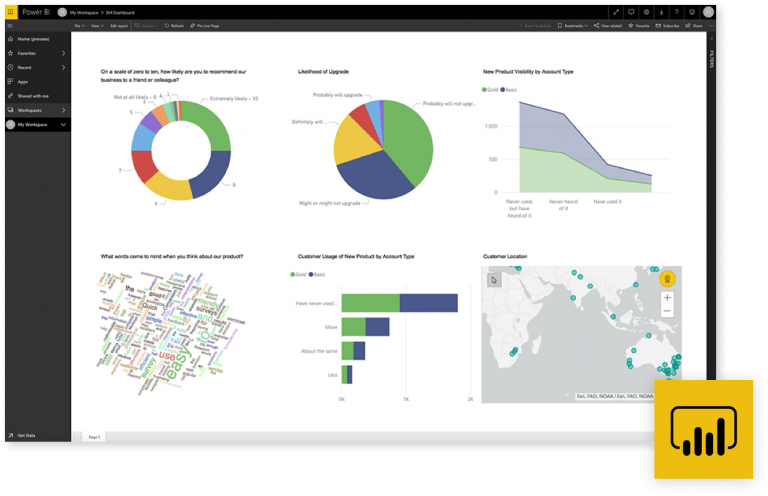Click Share in the toolbar
Screen dimensions: 768x496
pos(694,26)
